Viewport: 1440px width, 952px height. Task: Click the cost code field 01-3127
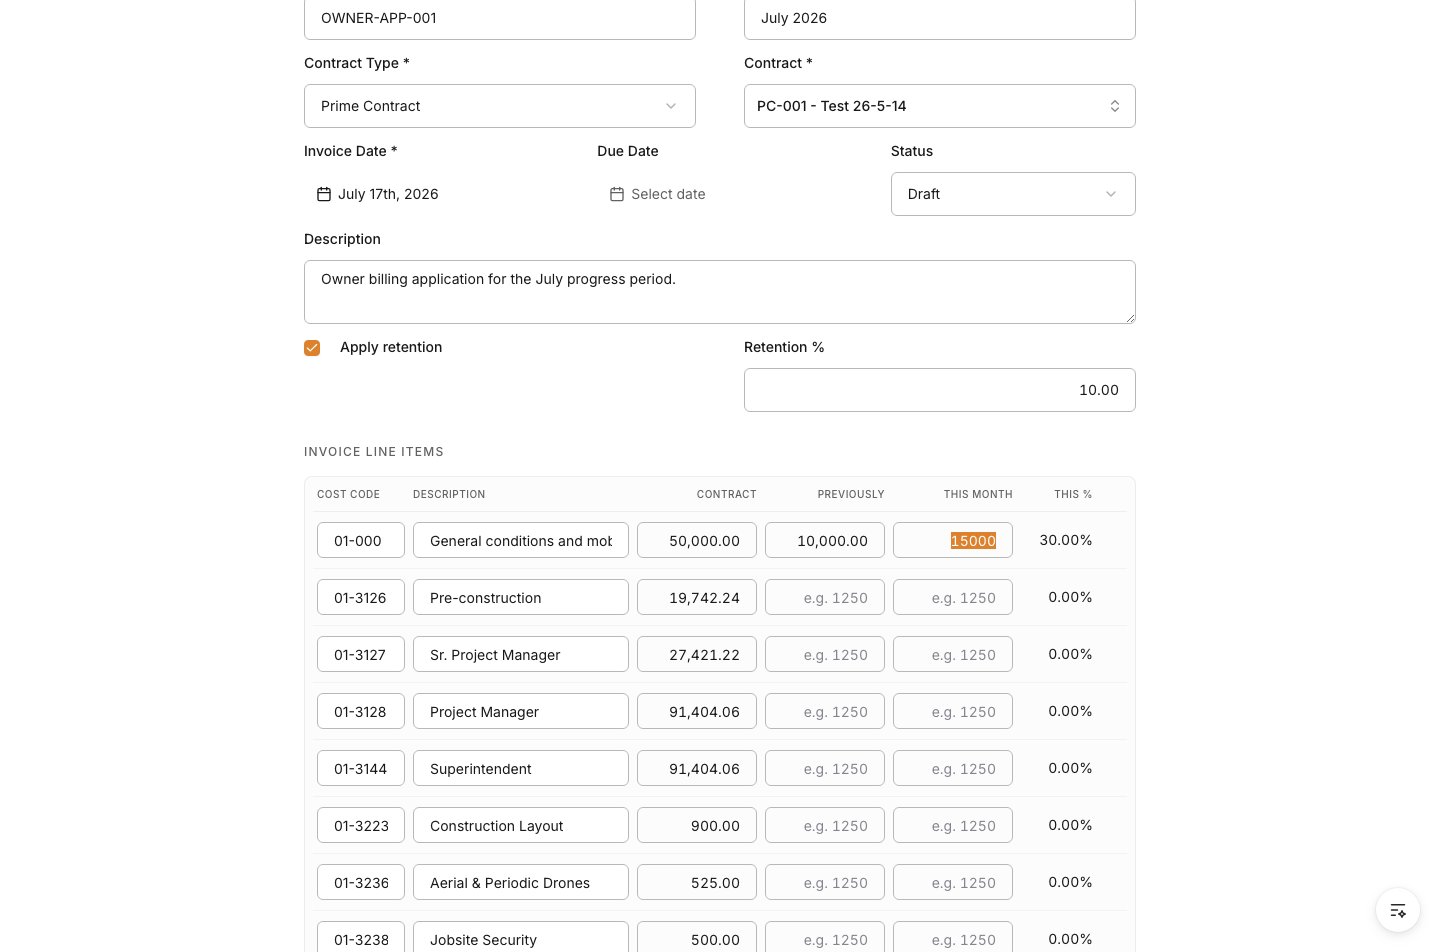click(361, 654)
